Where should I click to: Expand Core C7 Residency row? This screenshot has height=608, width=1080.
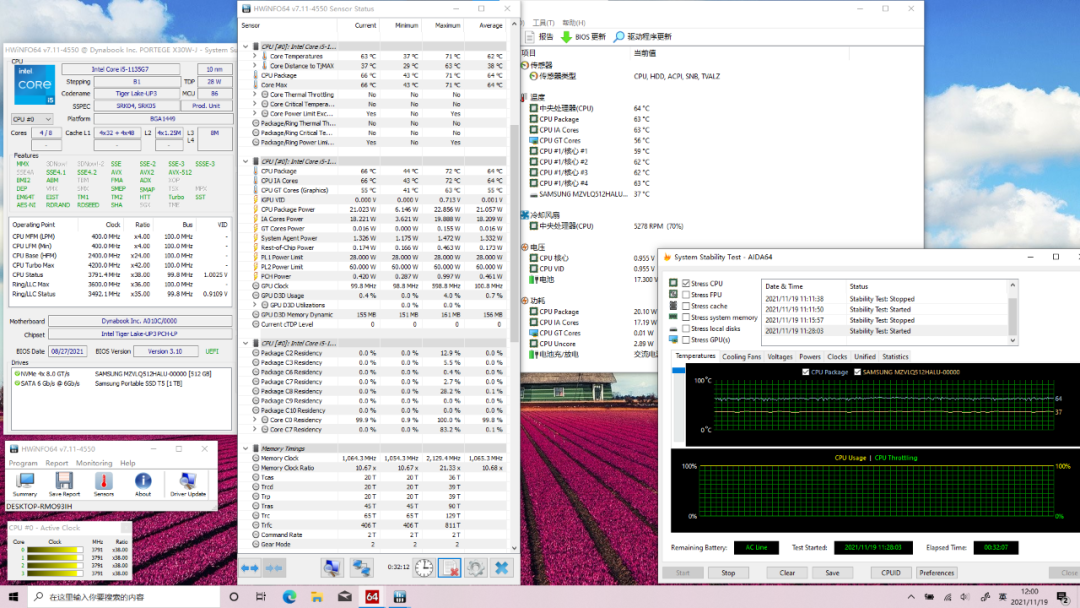click(255, 429)
